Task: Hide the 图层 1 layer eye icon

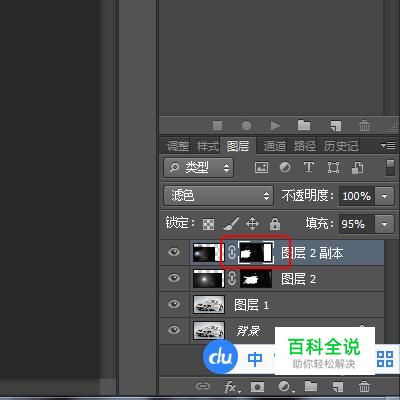Action: 174,304
